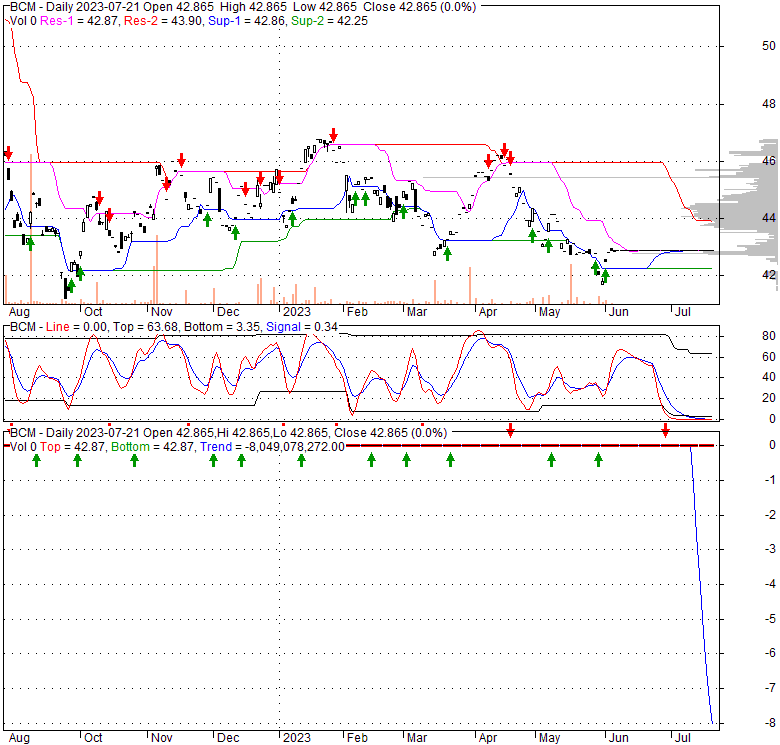Image resolution: width=780 pixels, height=745 pixels.
Task: Click the 20 level on stochastic axis
Action: pos(769,398)
